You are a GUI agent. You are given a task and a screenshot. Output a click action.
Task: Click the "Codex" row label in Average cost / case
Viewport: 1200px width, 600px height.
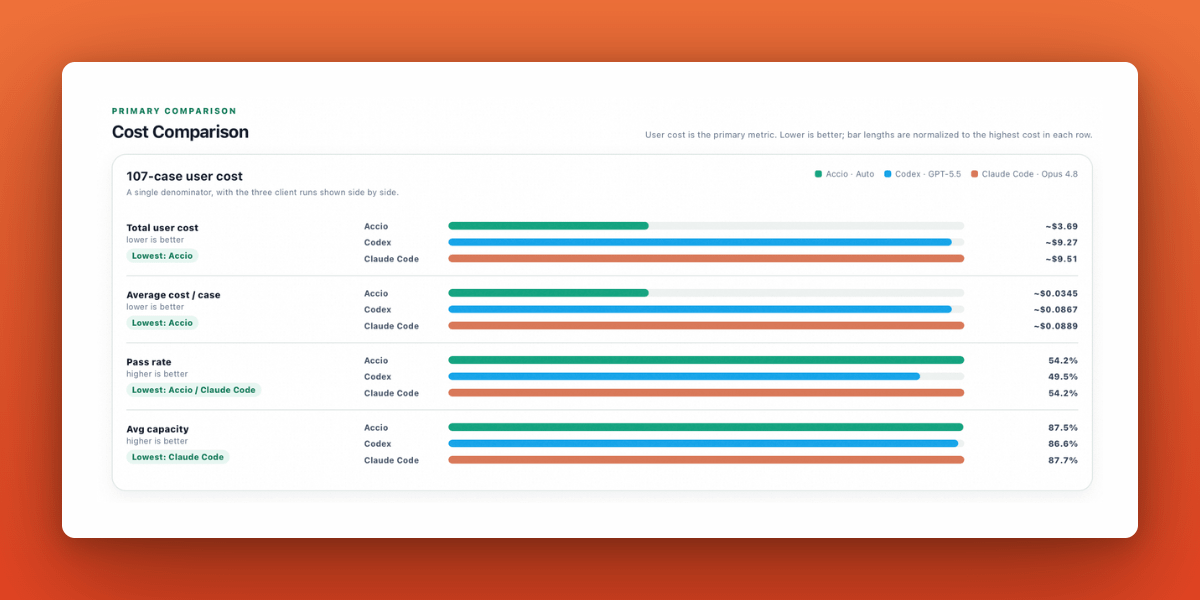click(378, 309)
